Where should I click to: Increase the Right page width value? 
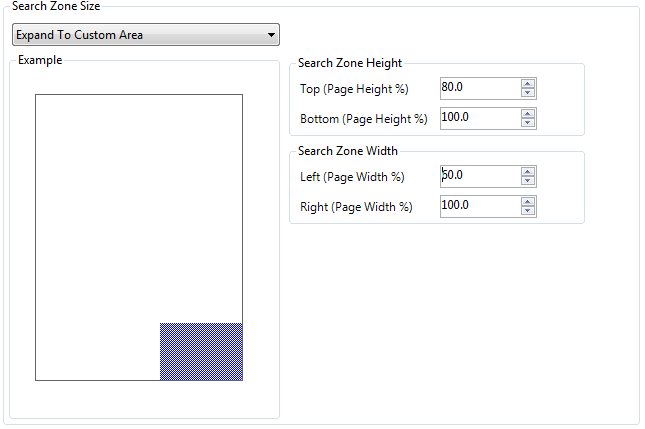click(528, 201)
